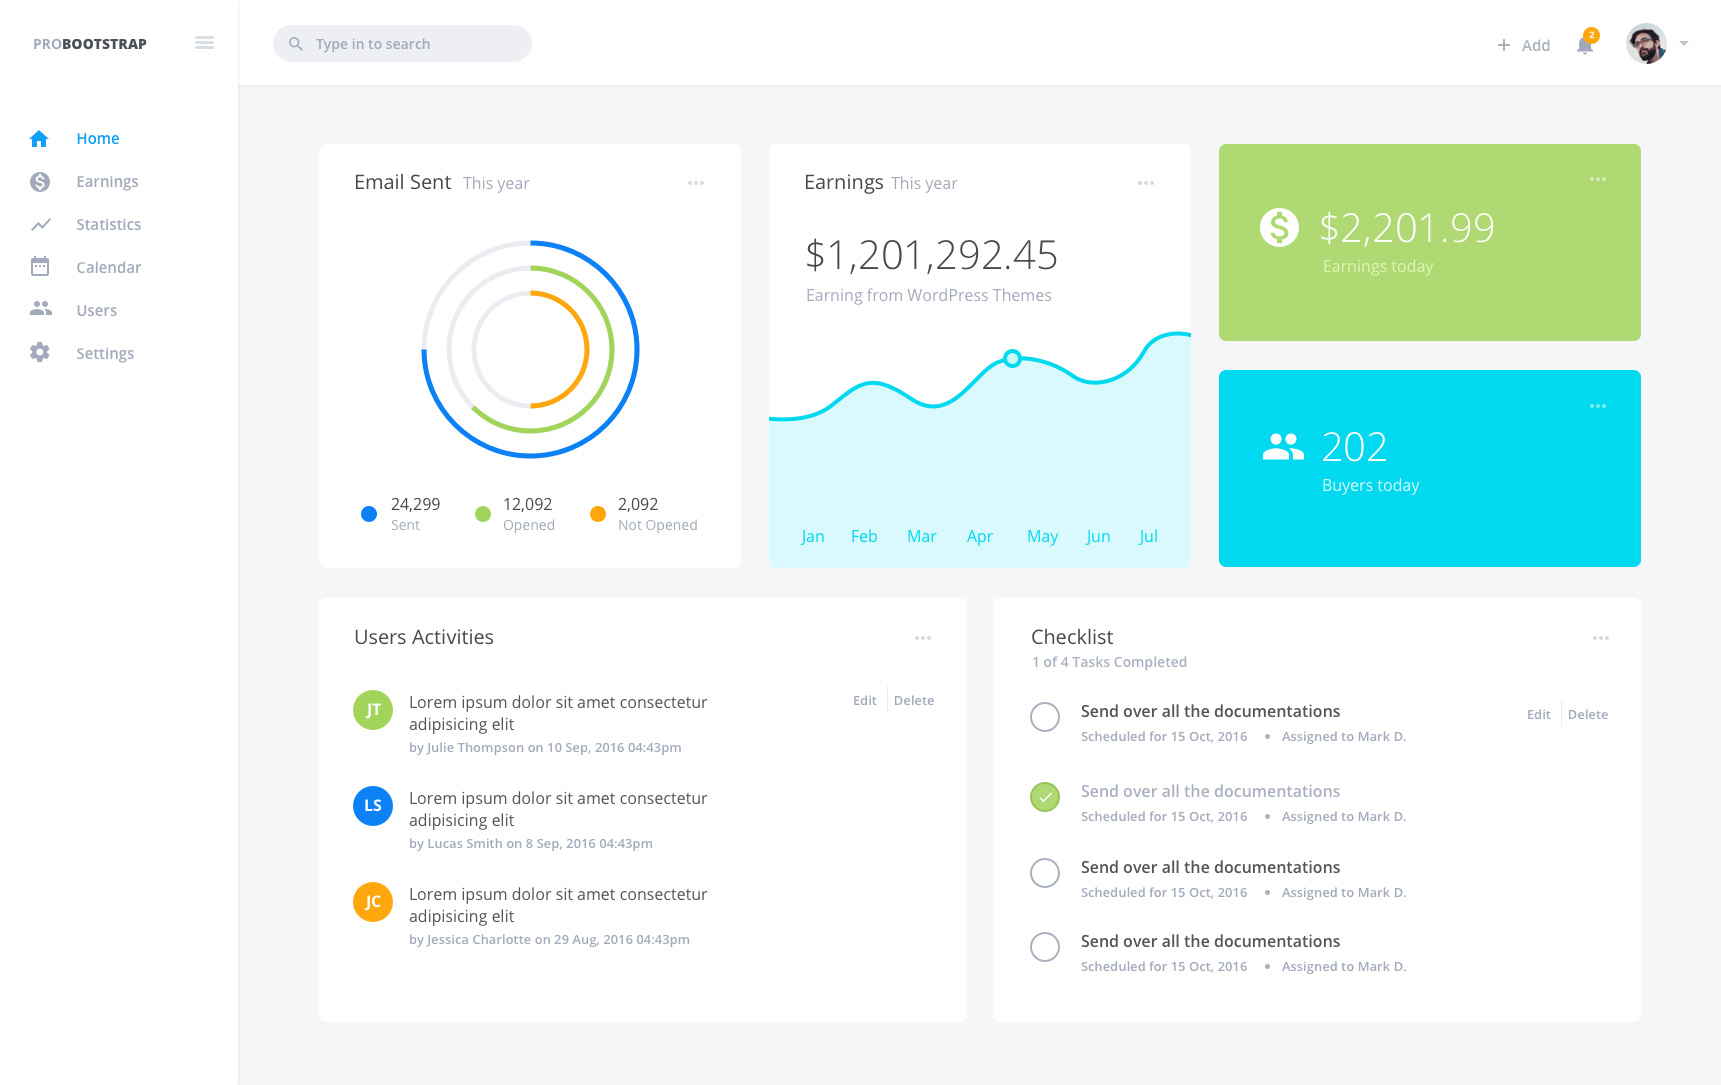Click the highlighted point on the earnings chart

tap(1012, 358)
